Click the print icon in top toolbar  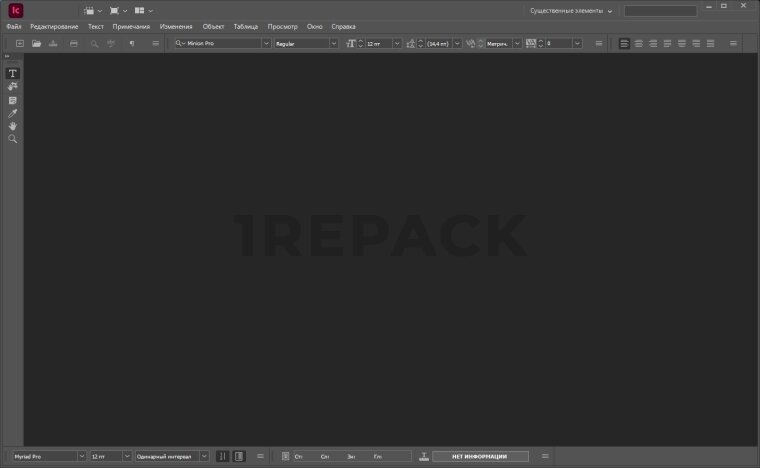tap(73, 44)
